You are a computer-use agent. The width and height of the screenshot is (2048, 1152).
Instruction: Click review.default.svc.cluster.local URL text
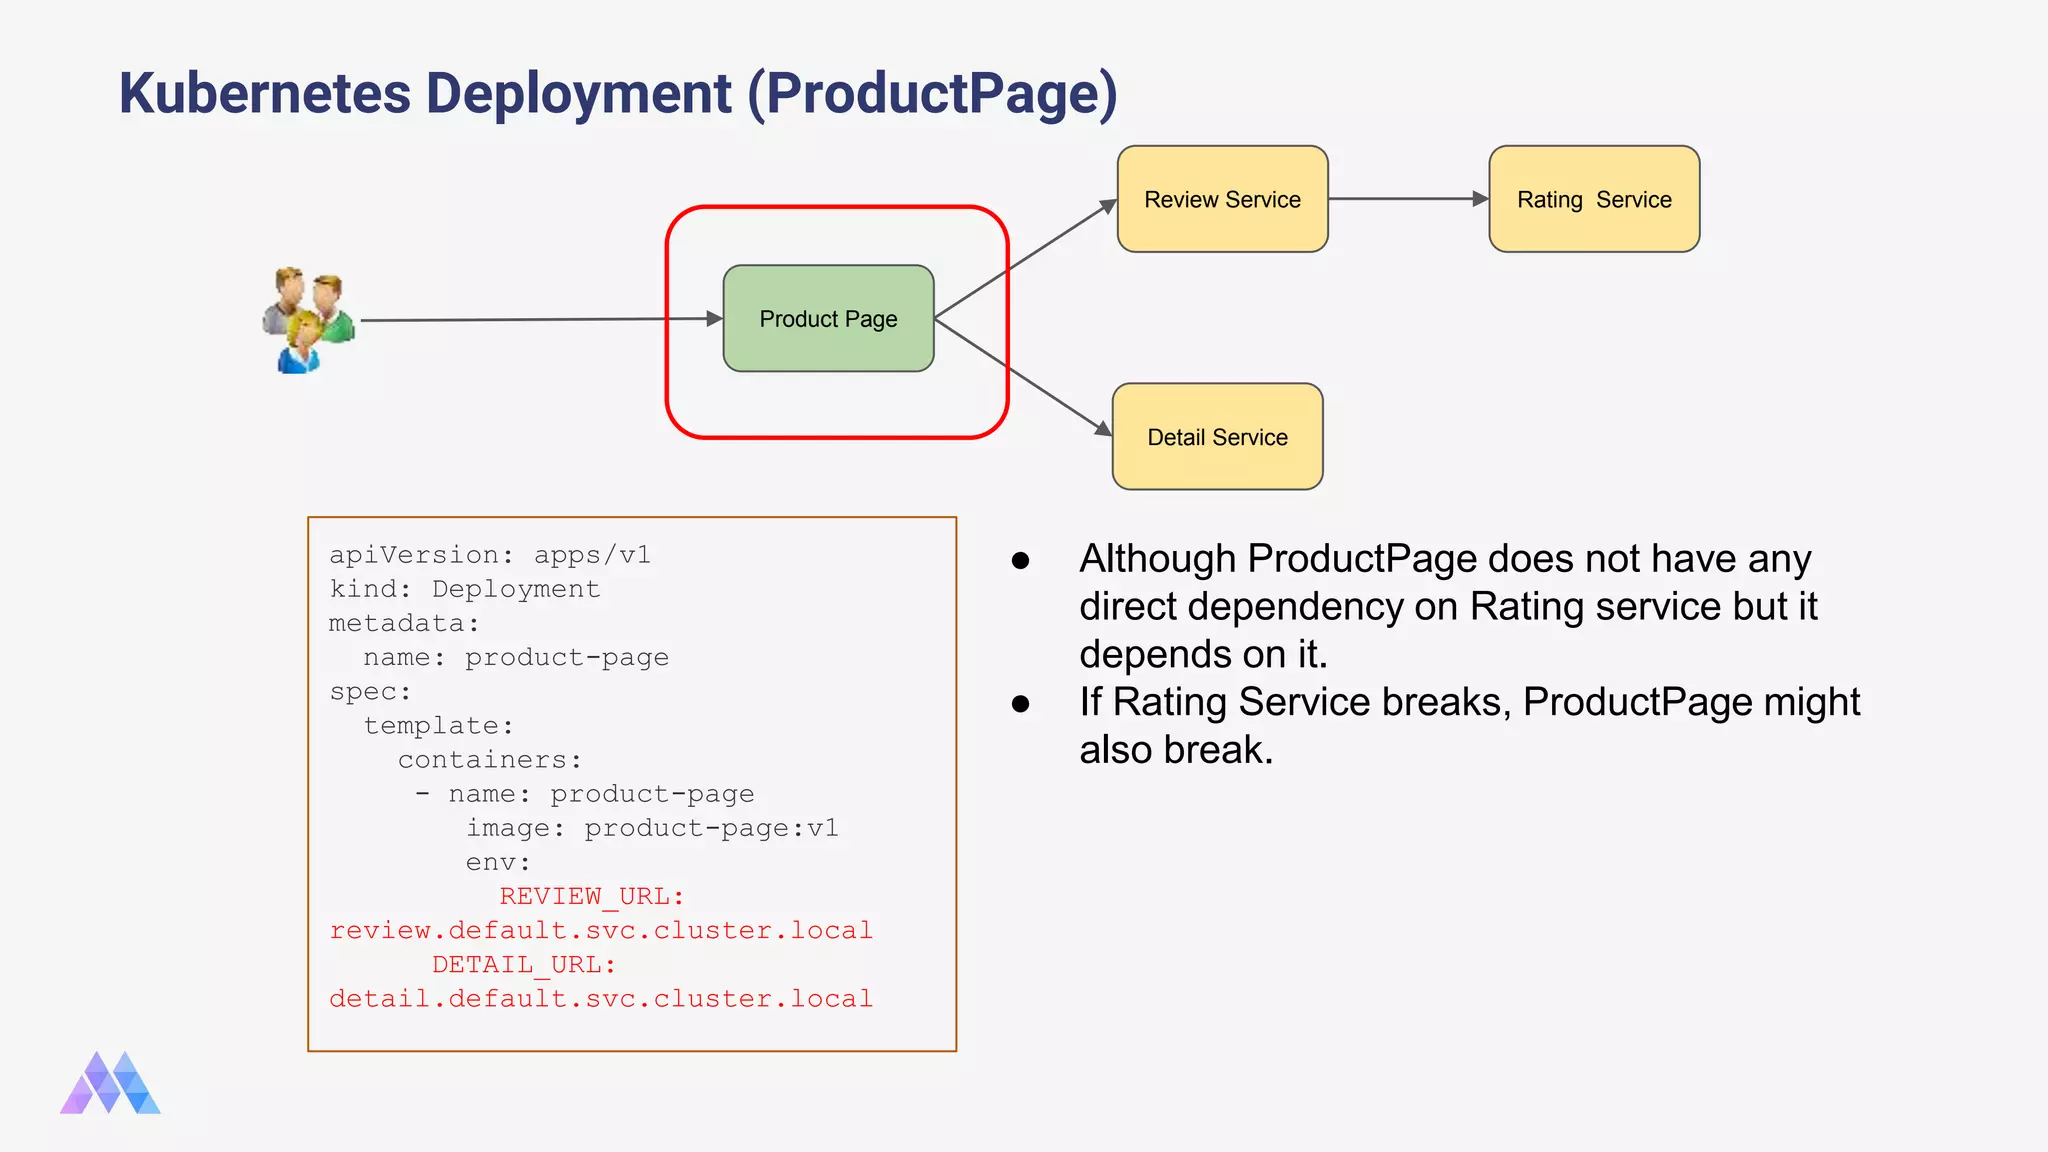[x=601, y=930]
